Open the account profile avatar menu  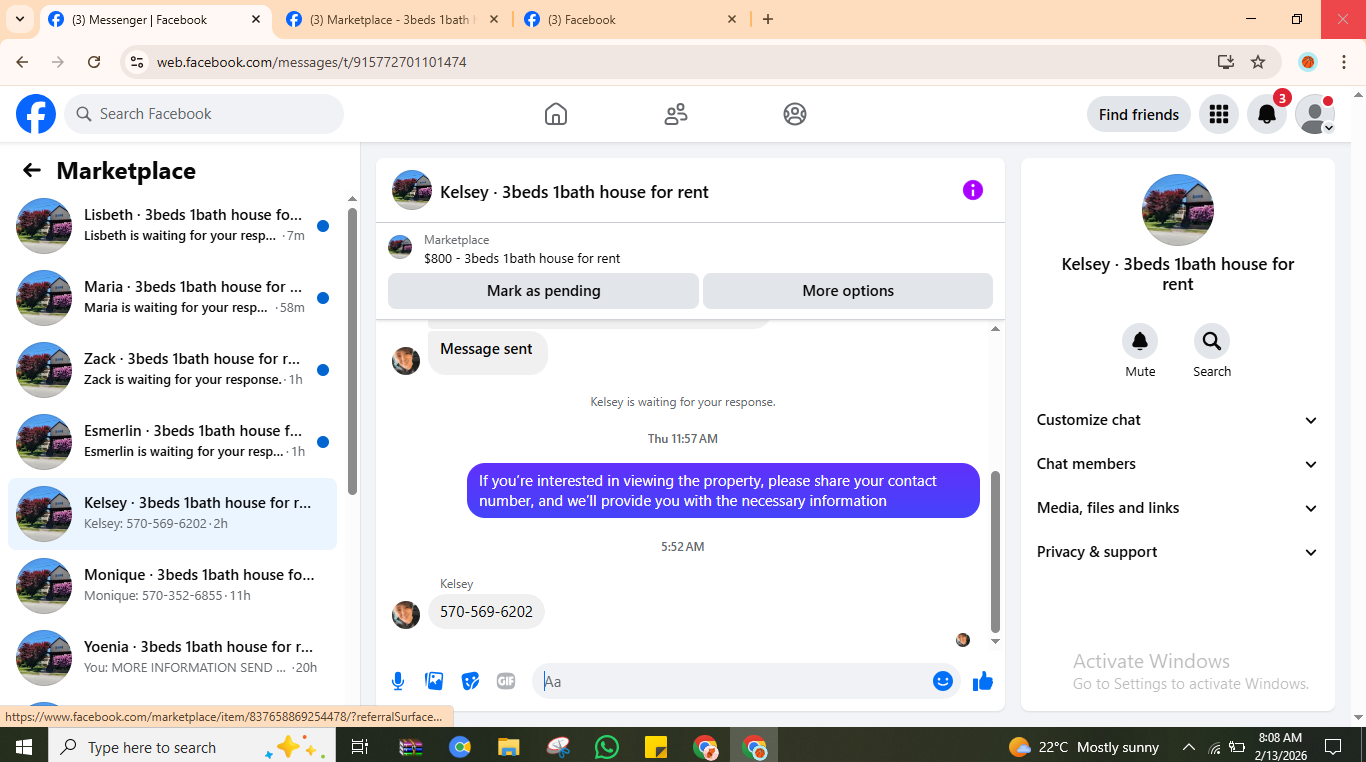point(1315,114)
